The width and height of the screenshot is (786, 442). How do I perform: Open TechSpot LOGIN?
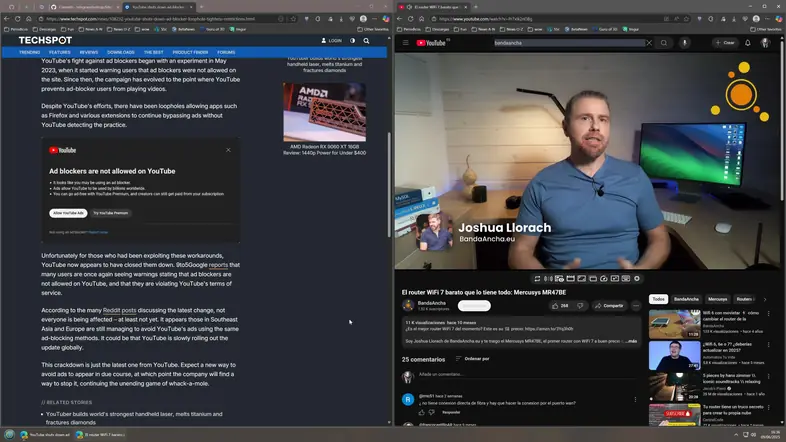point(331,41)
